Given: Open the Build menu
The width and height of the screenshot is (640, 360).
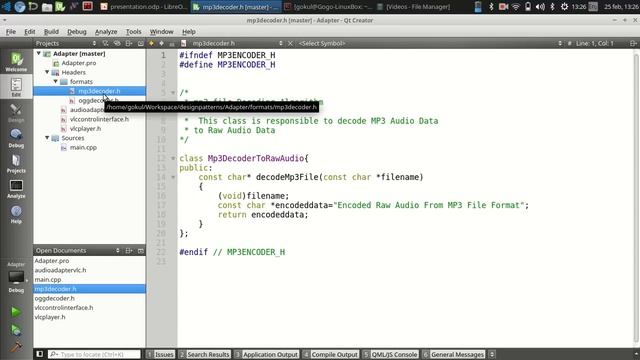Looking at the screenshot, I should pyautogui.click(x=51, y=31).
